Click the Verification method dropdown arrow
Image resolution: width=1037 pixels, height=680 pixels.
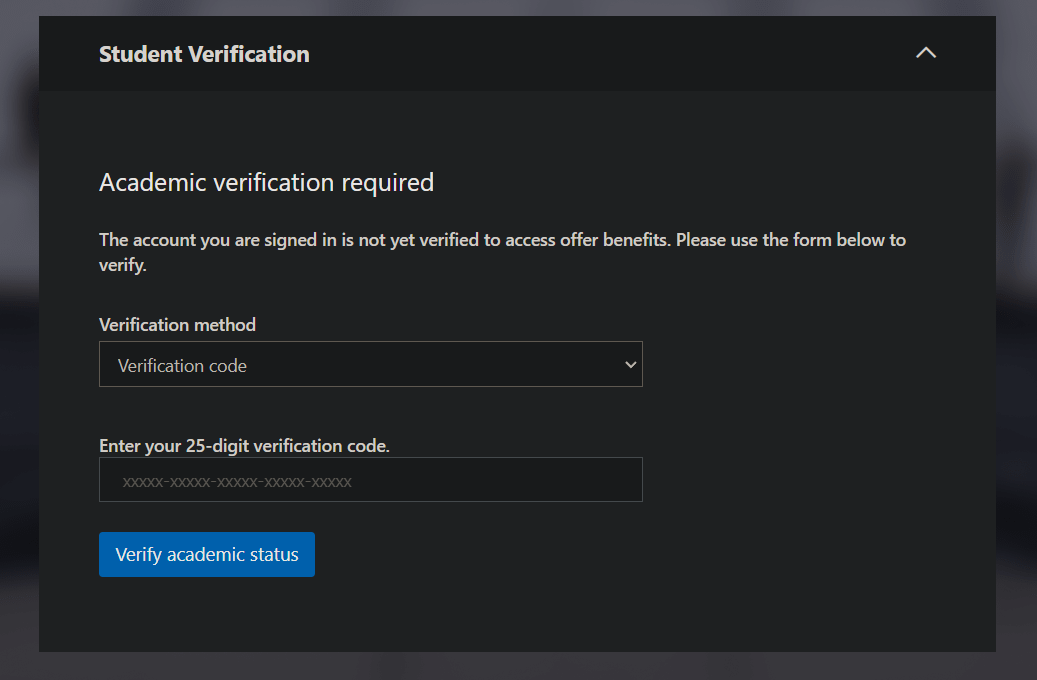630,365
